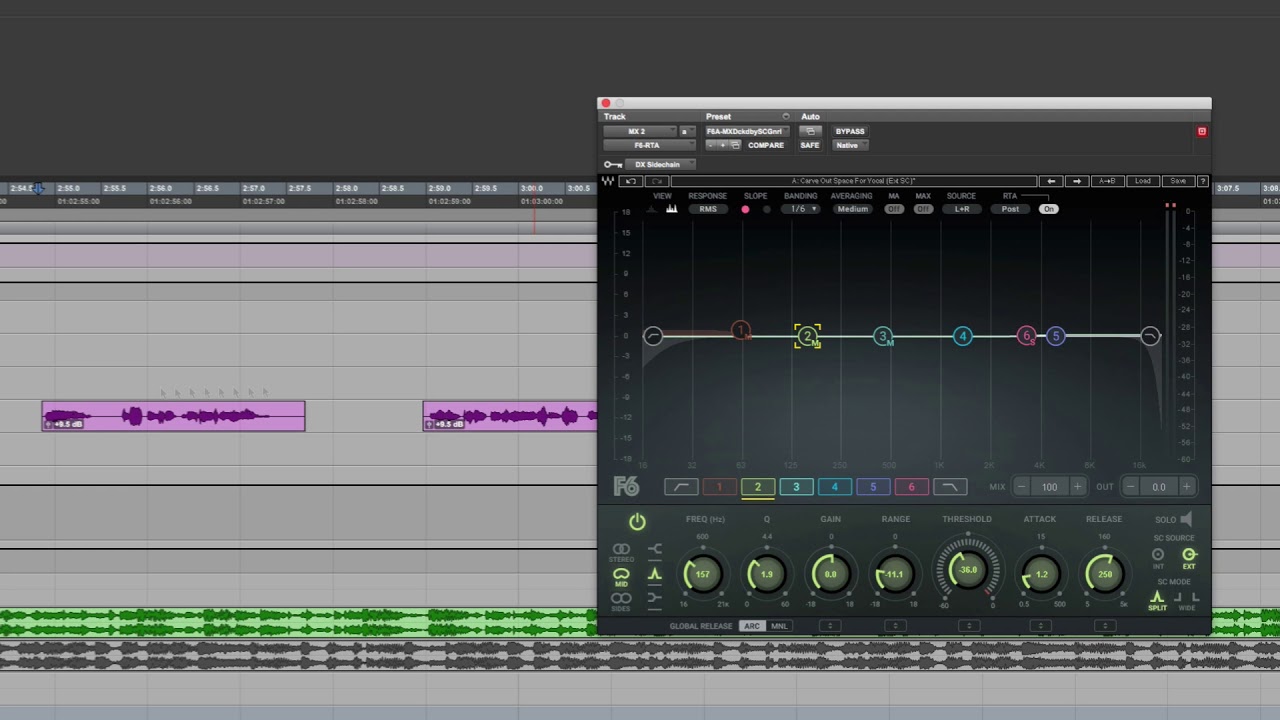Select band 1 tab

(719, 487)
